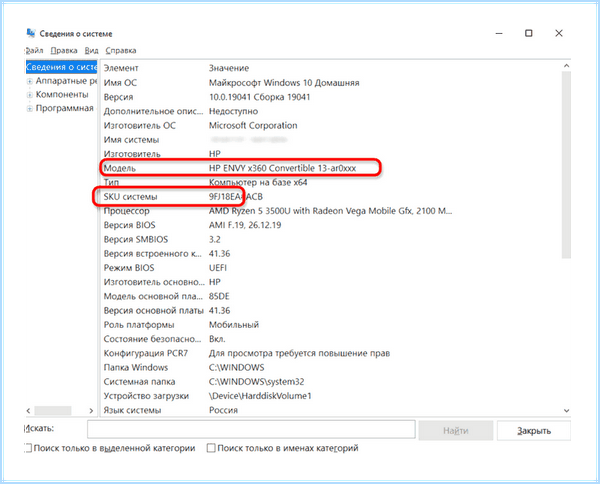Enable Поиск только в выделенной категории checkbox
This screenshot has height=484, width=600.
(28, 448)
